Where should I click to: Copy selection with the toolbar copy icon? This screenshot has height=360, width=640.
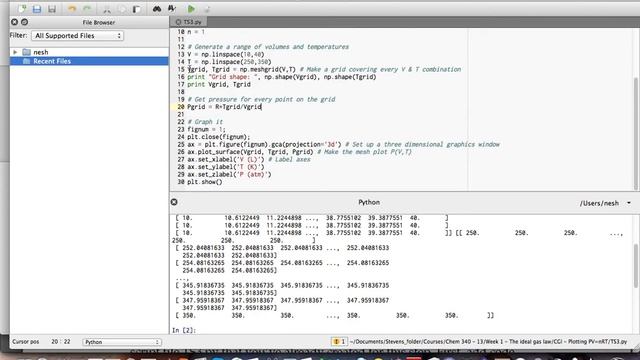pyautogui.click(x=122, y=9)
